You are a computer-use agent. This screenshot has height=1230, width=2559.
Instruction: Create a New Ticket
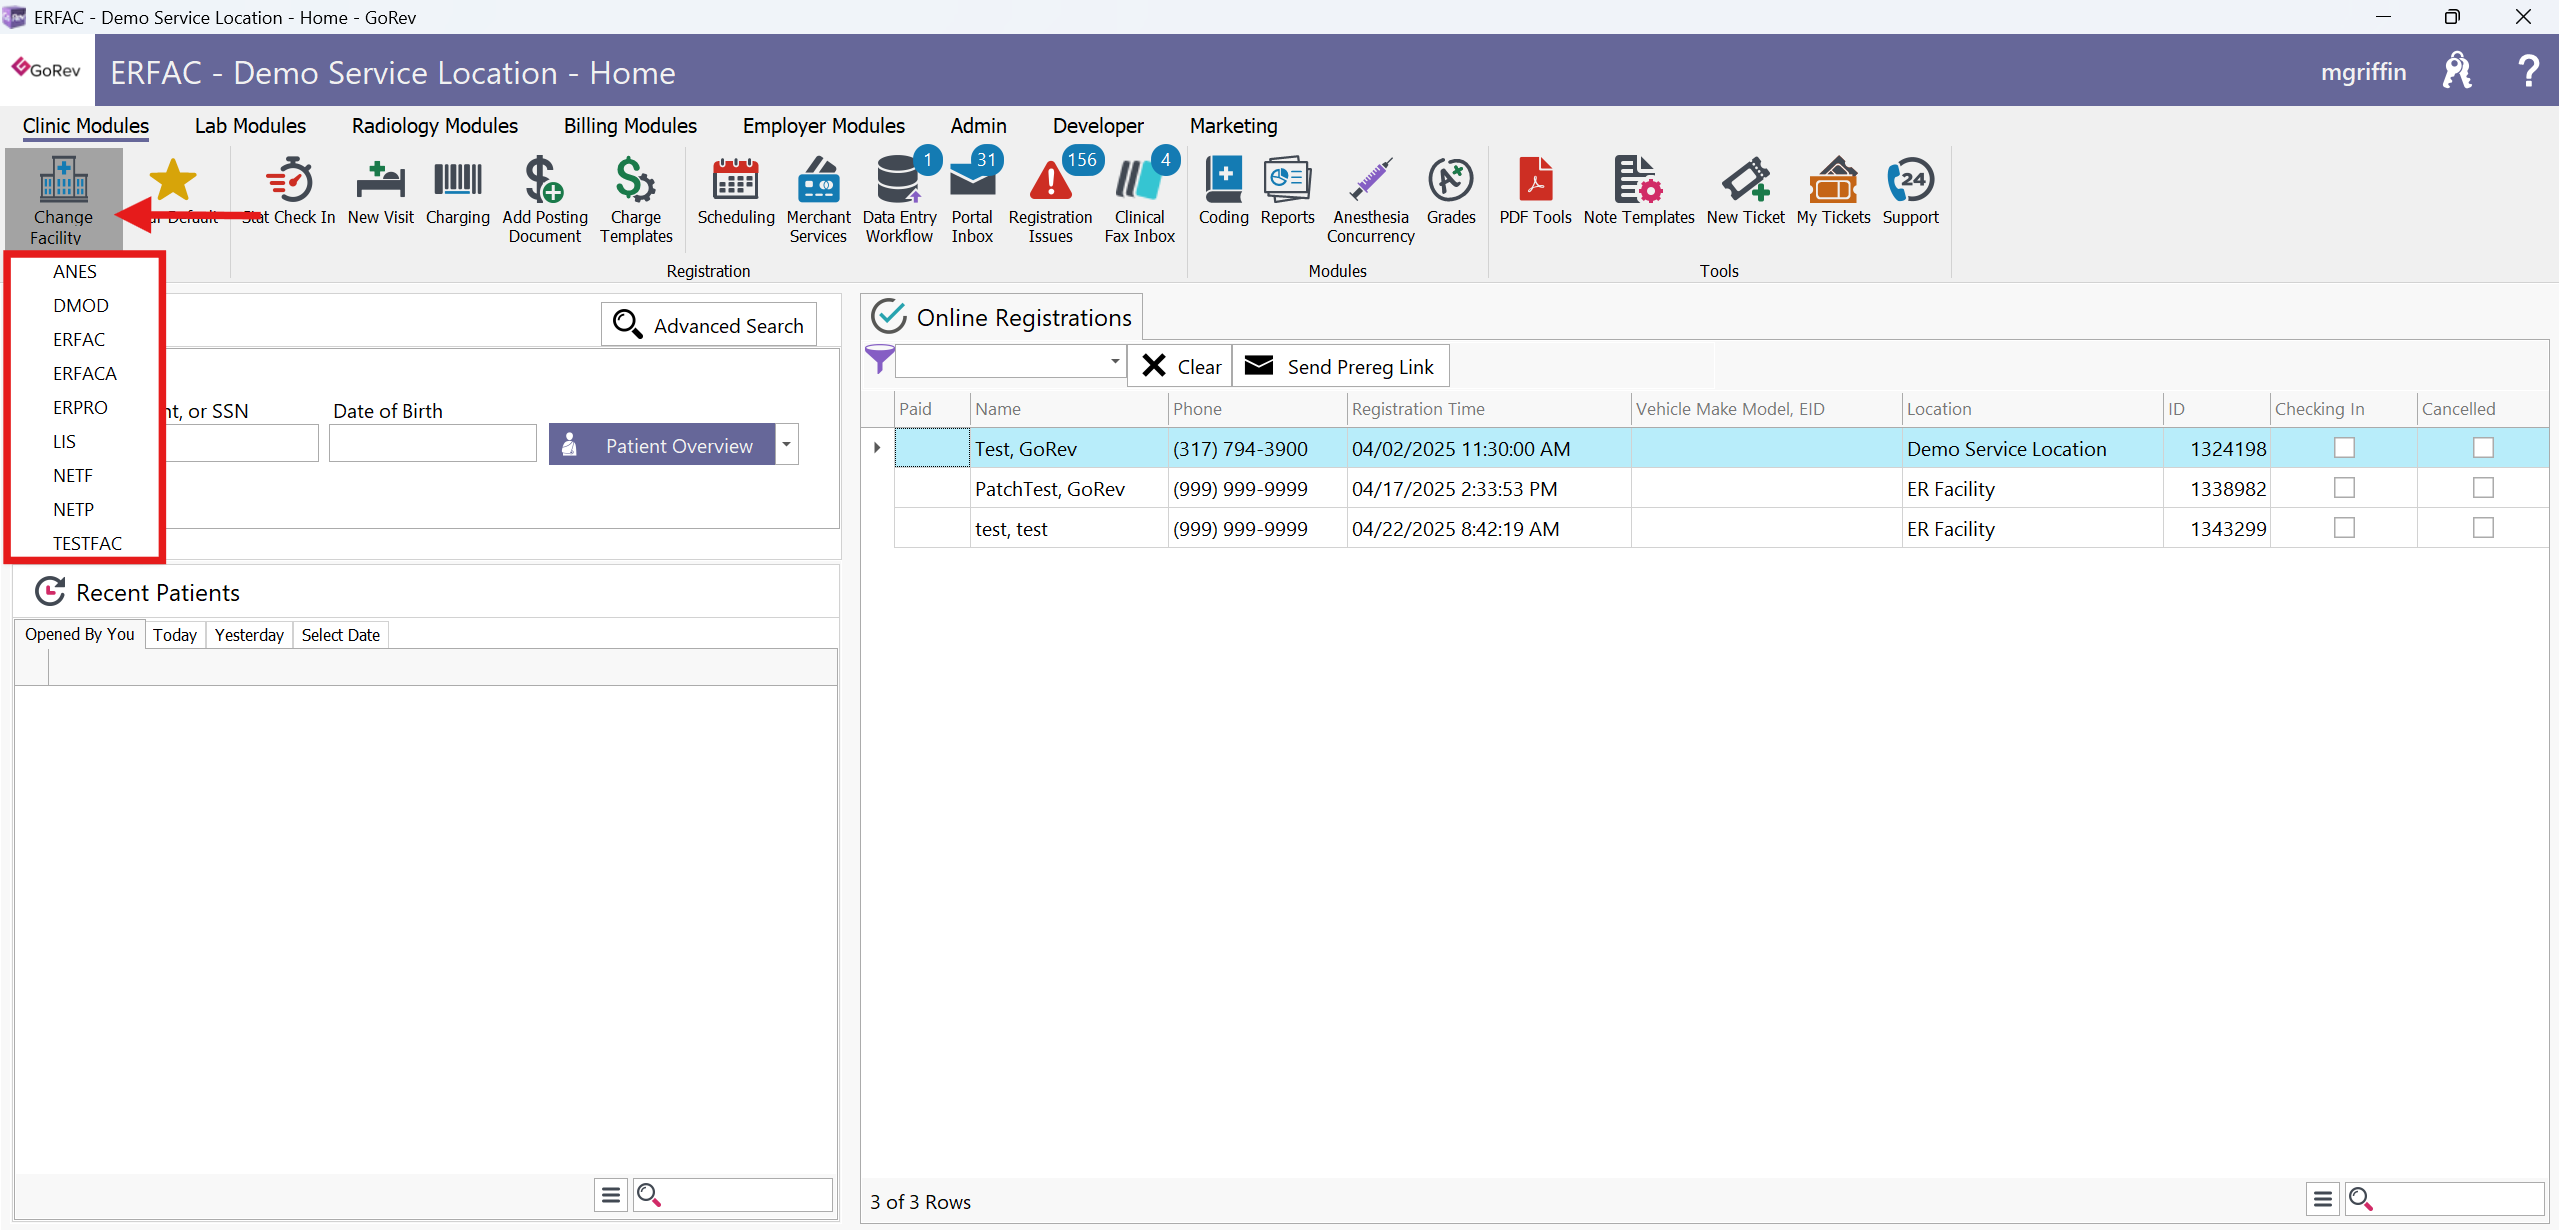point(1745,191)
